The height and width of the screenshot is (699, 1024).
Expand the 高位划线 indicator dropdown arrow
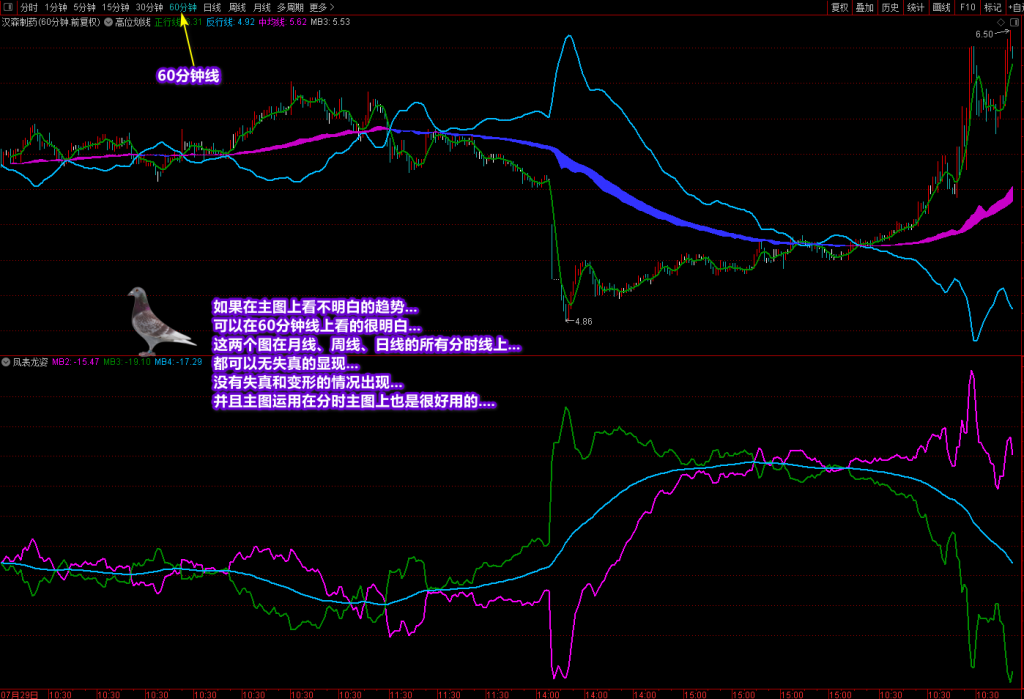pos(108,22)
